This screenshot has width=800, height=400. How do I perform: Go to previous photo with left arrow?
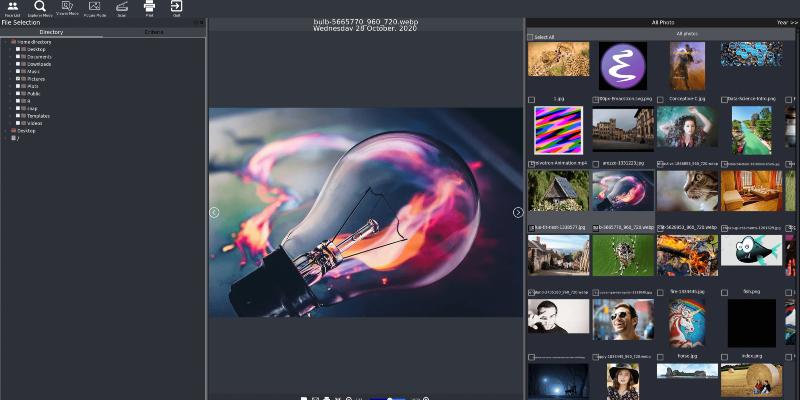coord(214,212)
